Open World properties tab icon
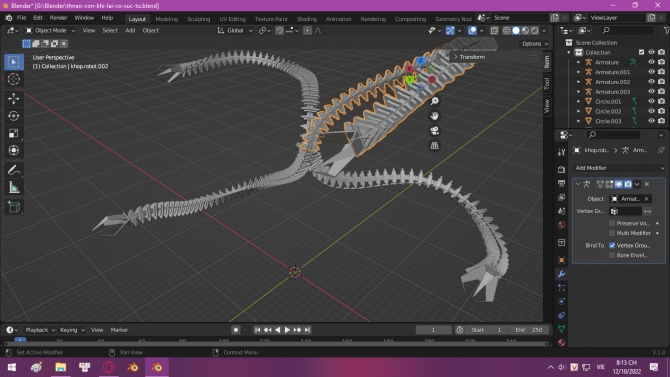Screen dimensions: 670x377 pos(561,225)
